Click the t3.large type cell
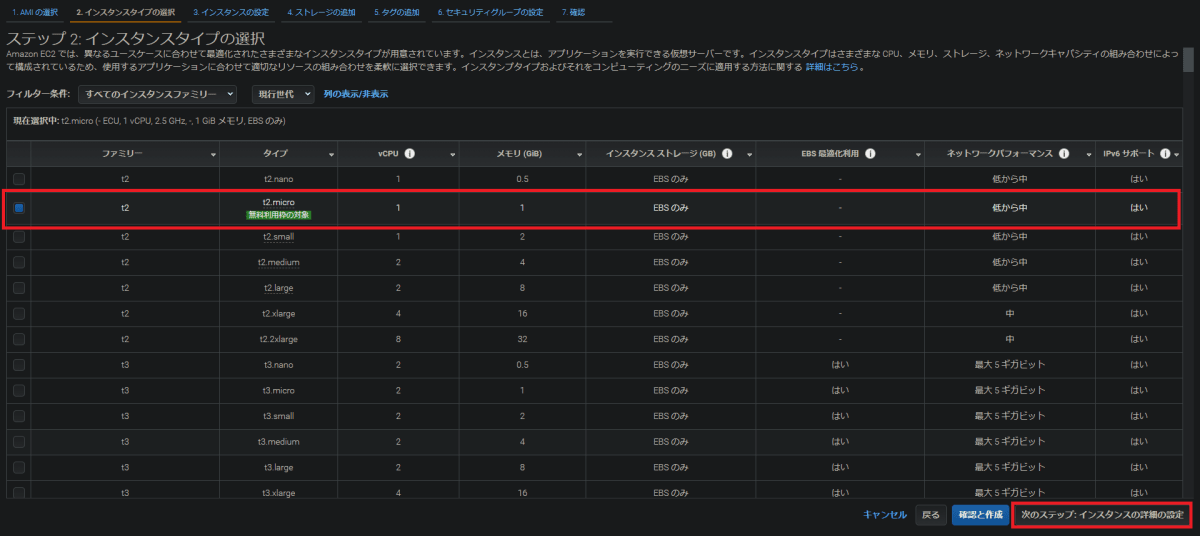This screenshot has height=536, width=1200. pyautogui.click(x=279, y=466)
